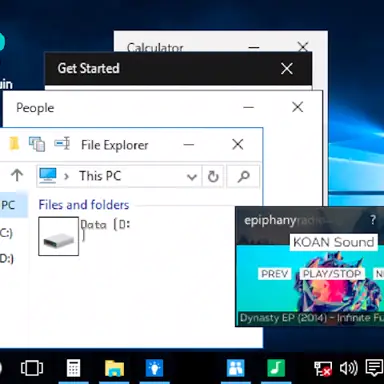Minimize the Calculator window
This screenshot has height=384, width=384.
(254, 47)
